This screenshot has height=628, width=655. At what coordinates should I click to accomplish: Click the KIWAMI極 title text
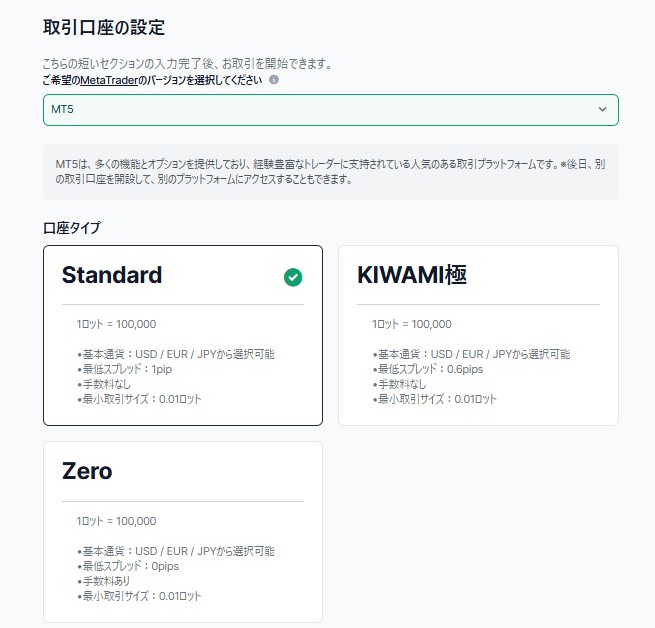click(x=412, y=275)
